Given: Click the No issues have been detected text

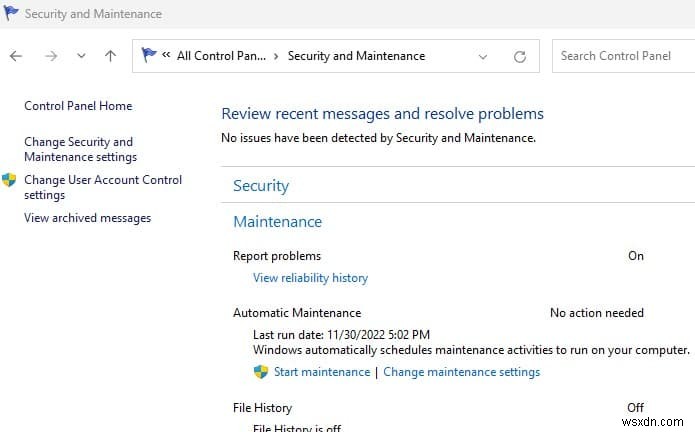Looking at the screenshot, I should [379, 138].
